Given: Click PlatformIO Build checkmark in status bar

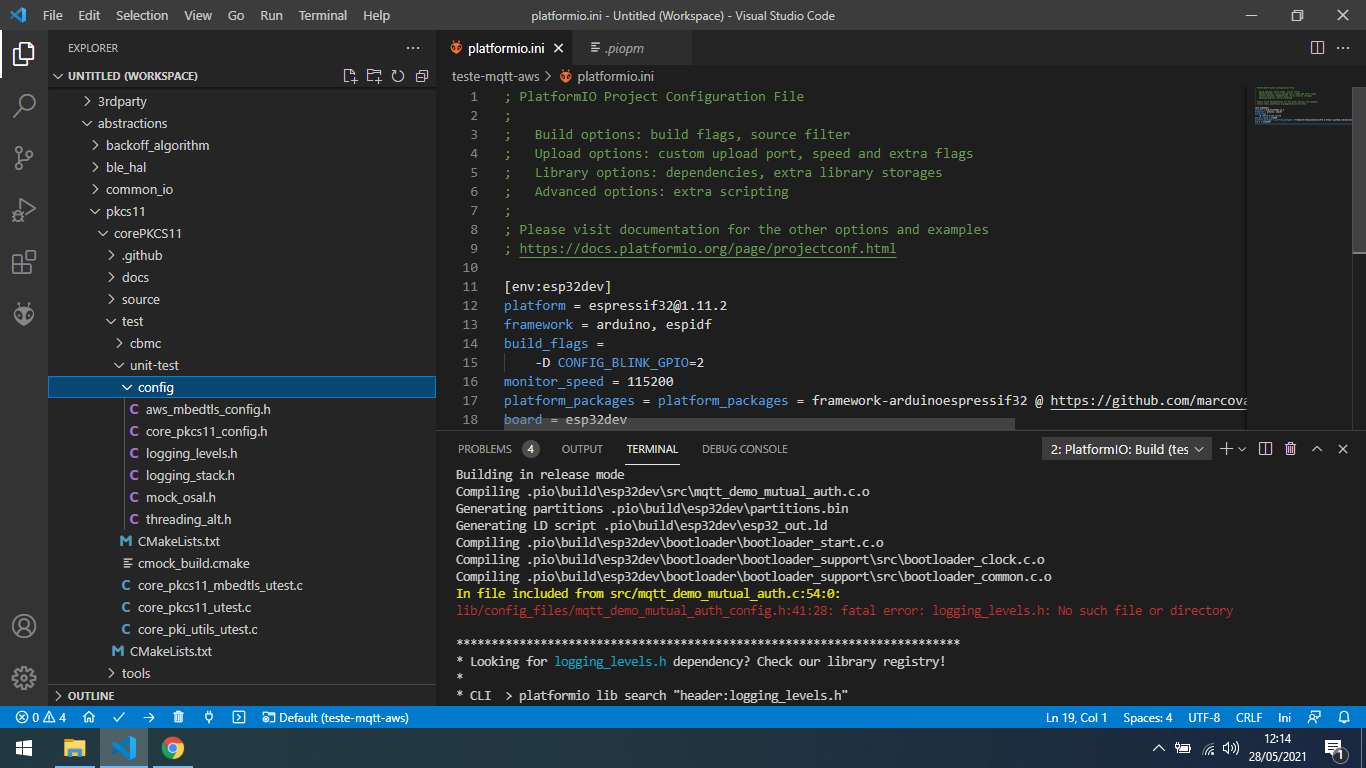Looking at the screenshot, I should 119,717.
